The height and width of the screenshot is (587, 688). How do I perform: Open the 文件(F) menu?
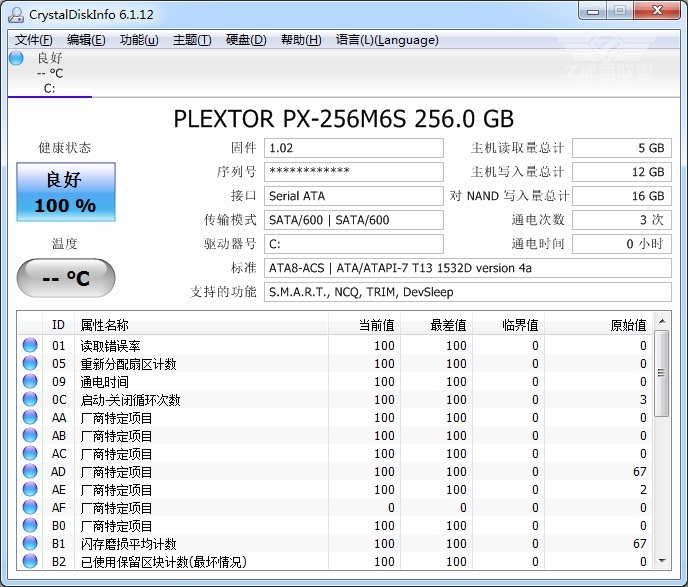click(x=34, y=40)
